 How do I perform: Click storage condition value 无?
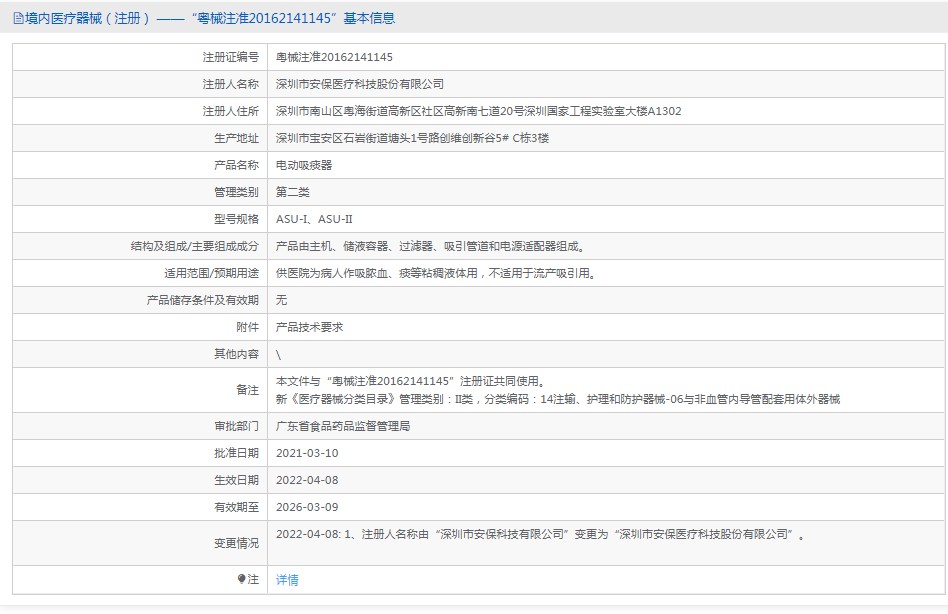pyautogui.click(x=282, y=300)
